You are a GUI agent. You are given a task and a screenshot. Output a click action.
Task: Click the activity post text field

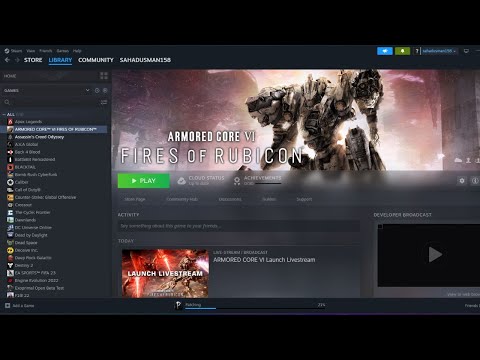click(239, 226)
